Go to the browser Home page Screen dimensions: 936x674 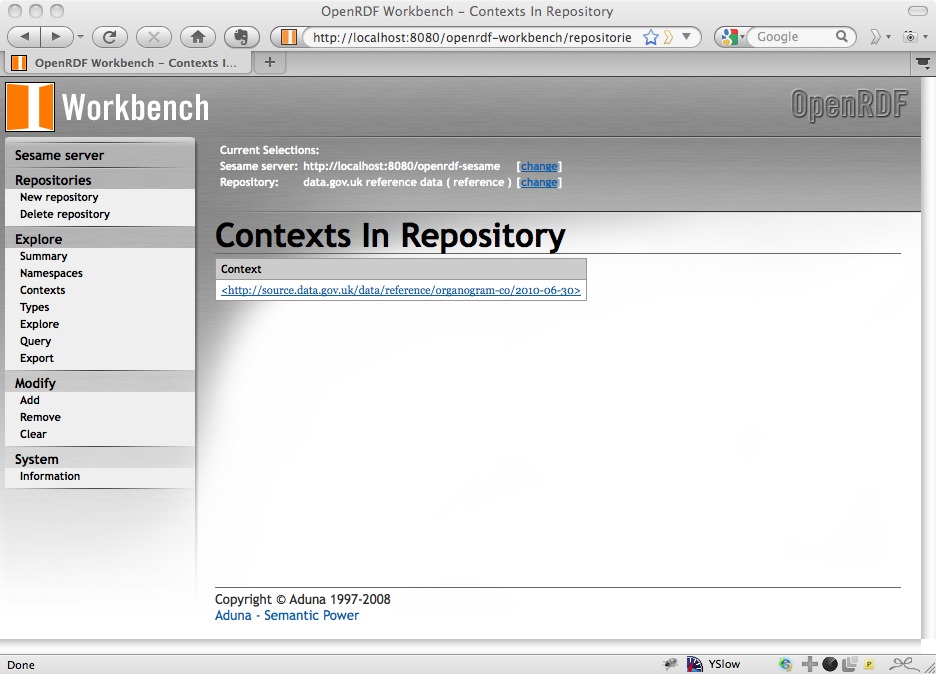[198, 37]
